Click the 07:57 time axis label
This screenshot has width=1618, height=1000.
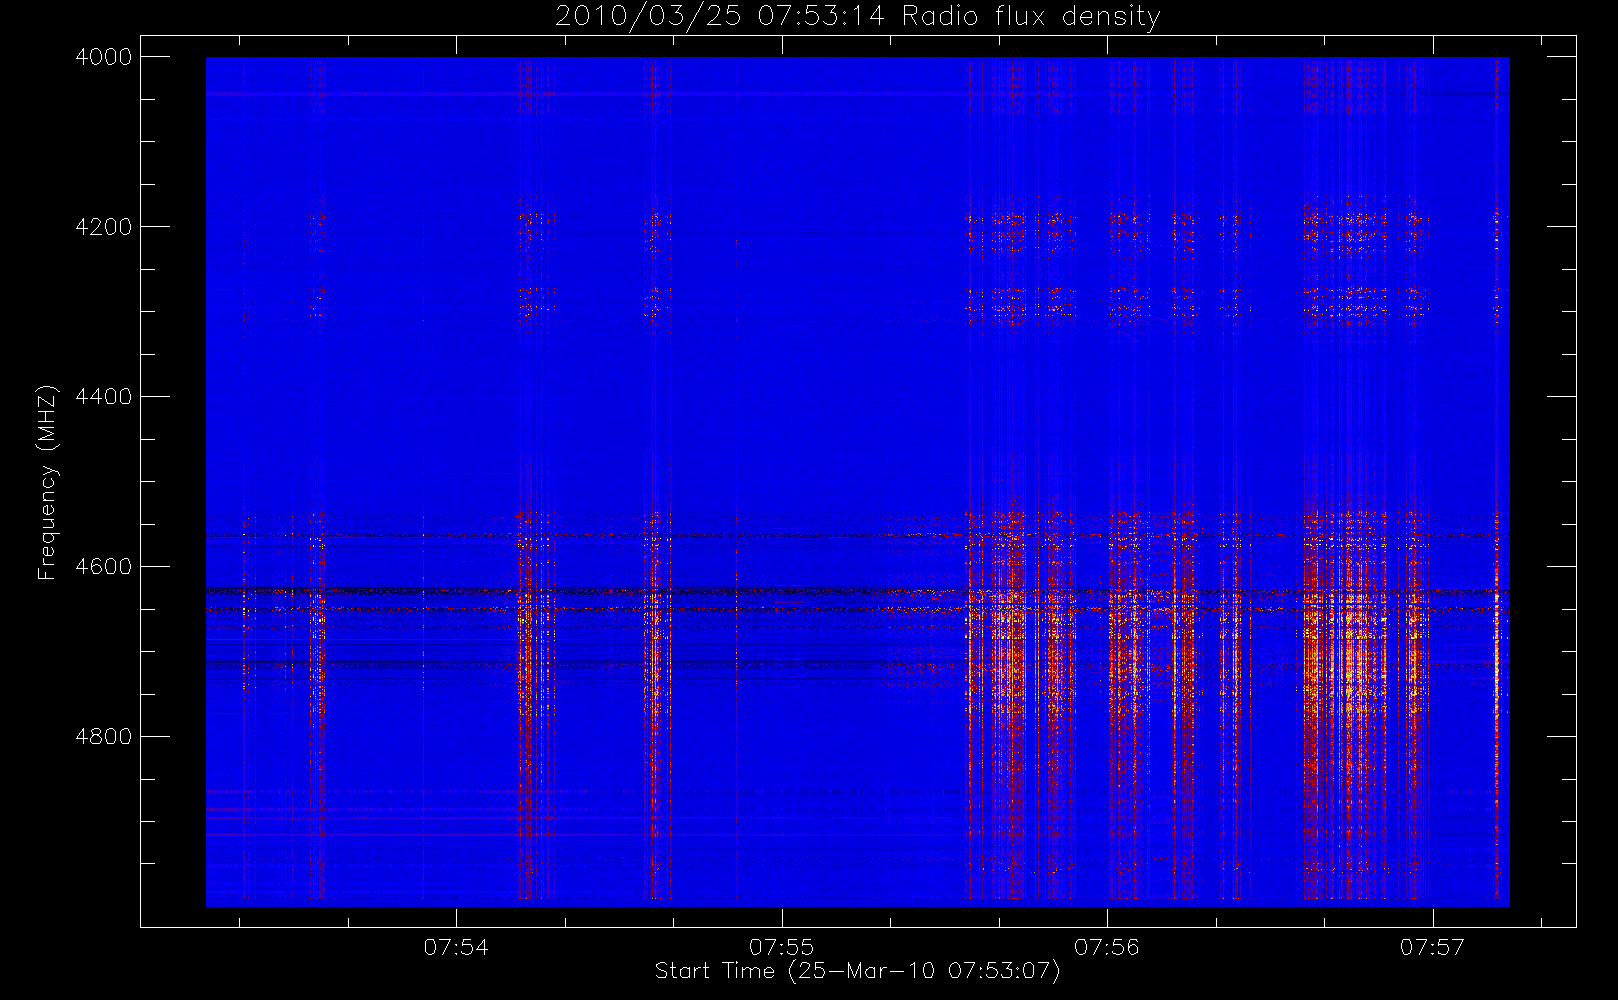(1433, 947)
